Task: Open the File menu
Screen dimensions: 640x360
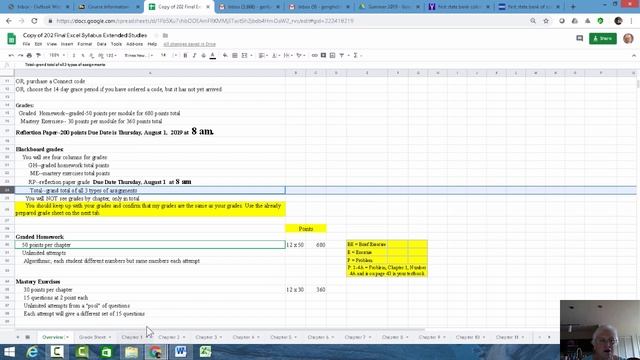Action: click(27, 44)
